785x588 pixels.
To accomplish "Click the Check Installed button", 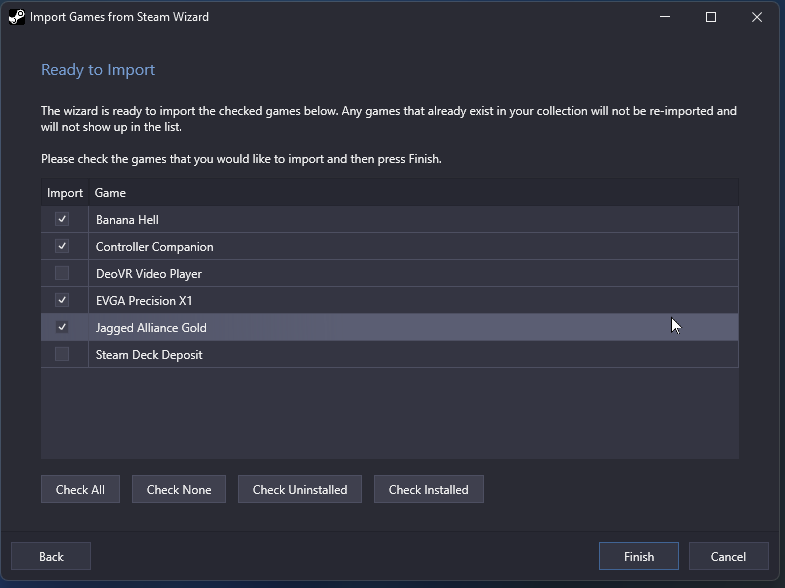I will [x=429, y=489].
